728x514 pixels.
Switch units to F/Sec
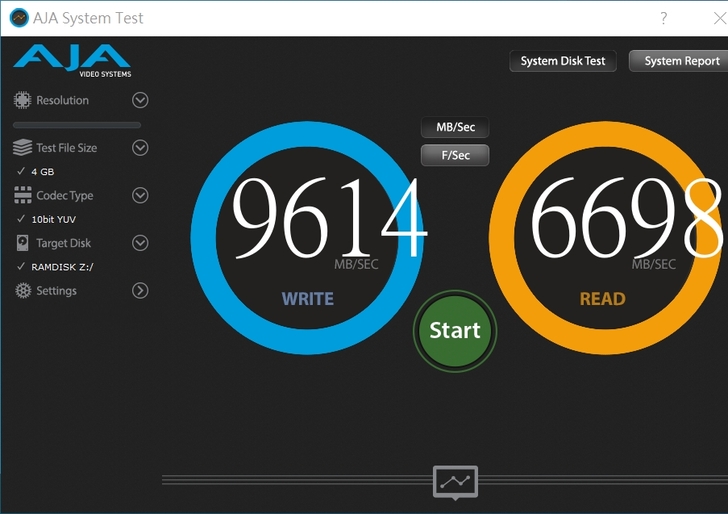coord(455,155)
